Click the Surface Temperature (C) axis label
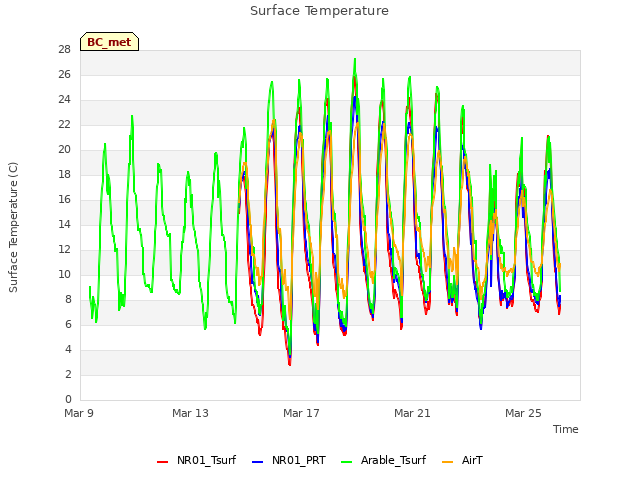The image size is (640, 480). pyautogui.click(x=13, y=227)
